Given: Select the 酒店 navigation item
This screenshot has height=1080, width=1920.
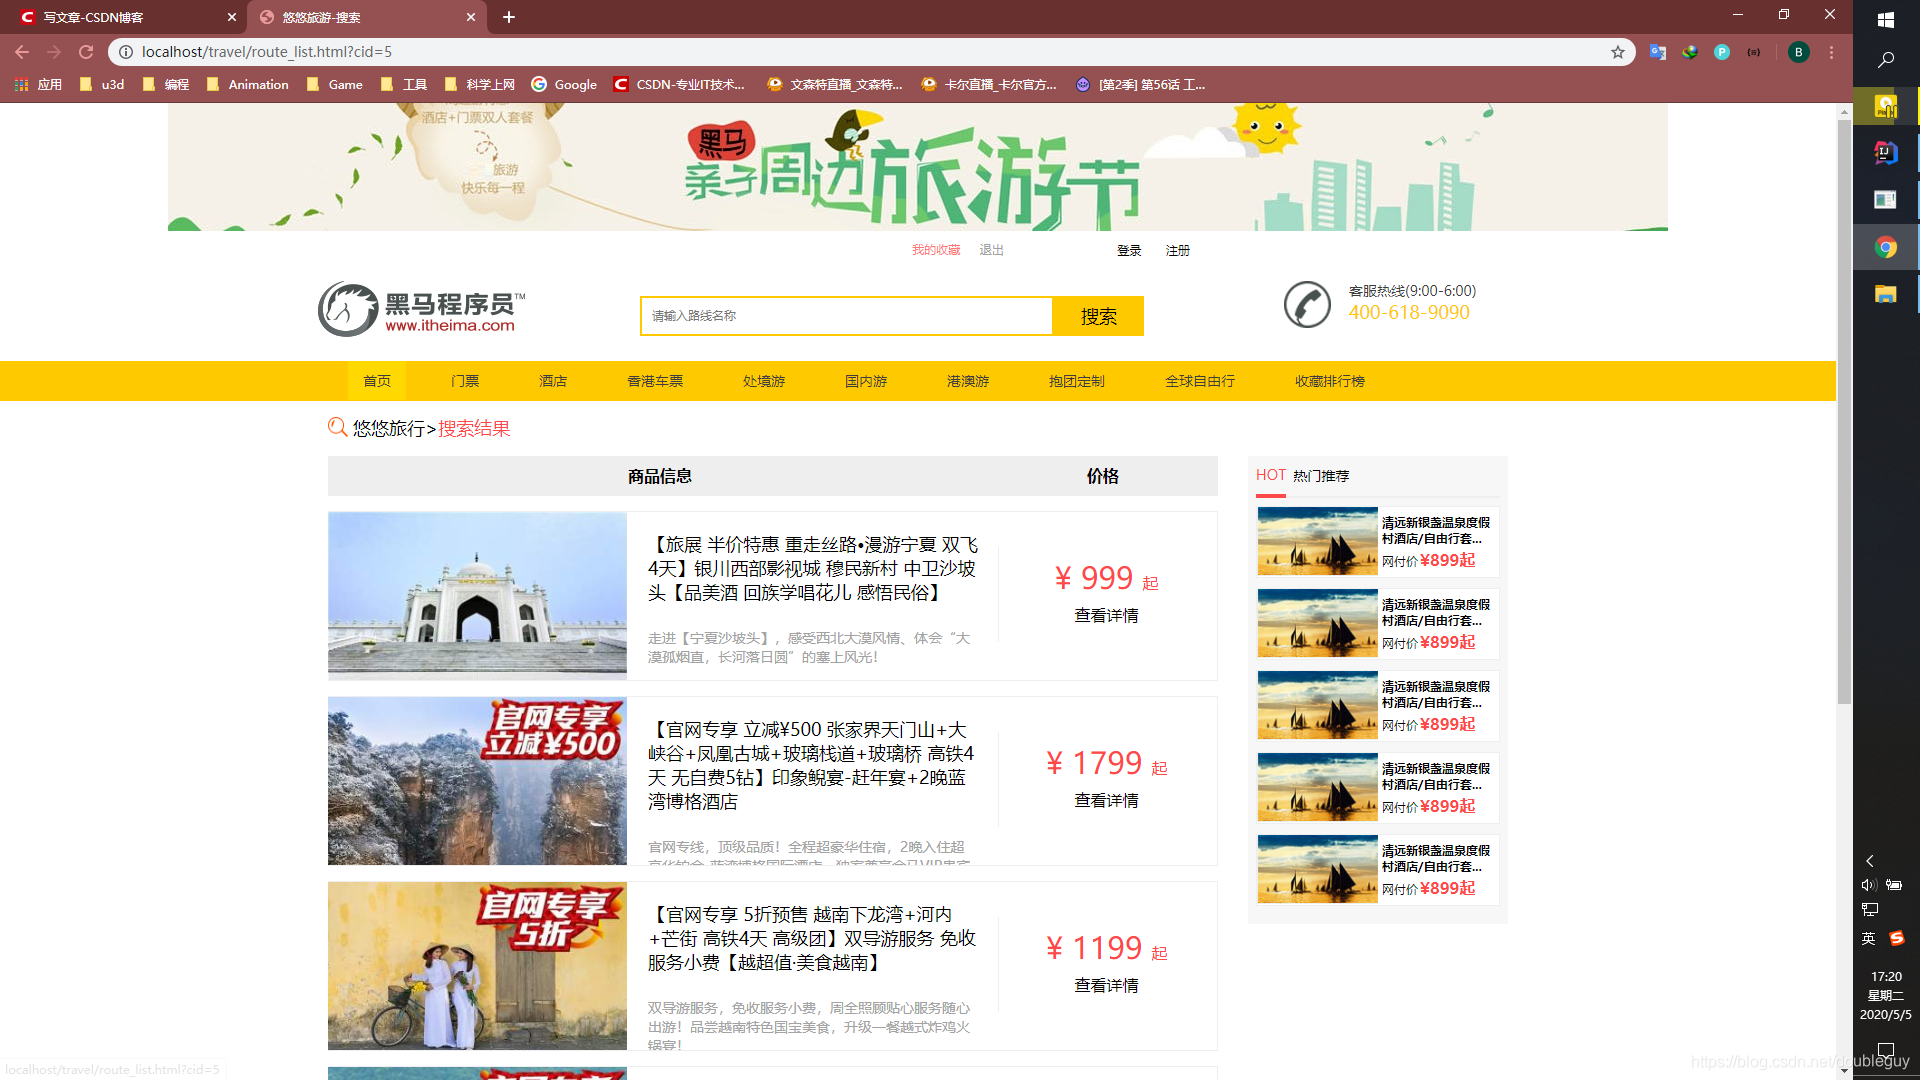Looking at the screenshot, I should coord(553,381).
